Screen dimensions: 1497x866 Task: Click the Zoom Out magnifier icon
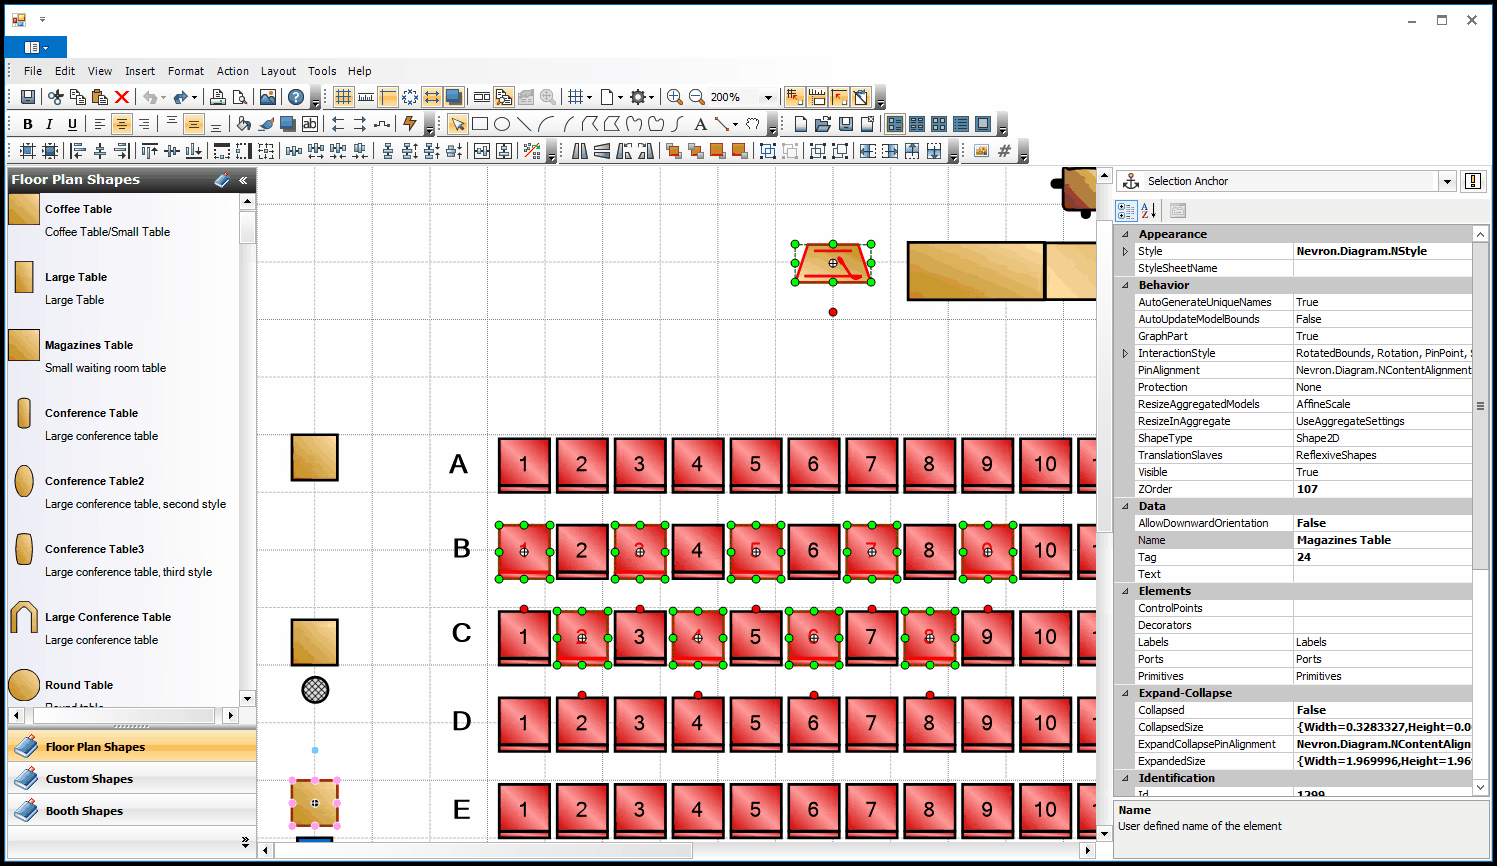[x=697, y=97]
